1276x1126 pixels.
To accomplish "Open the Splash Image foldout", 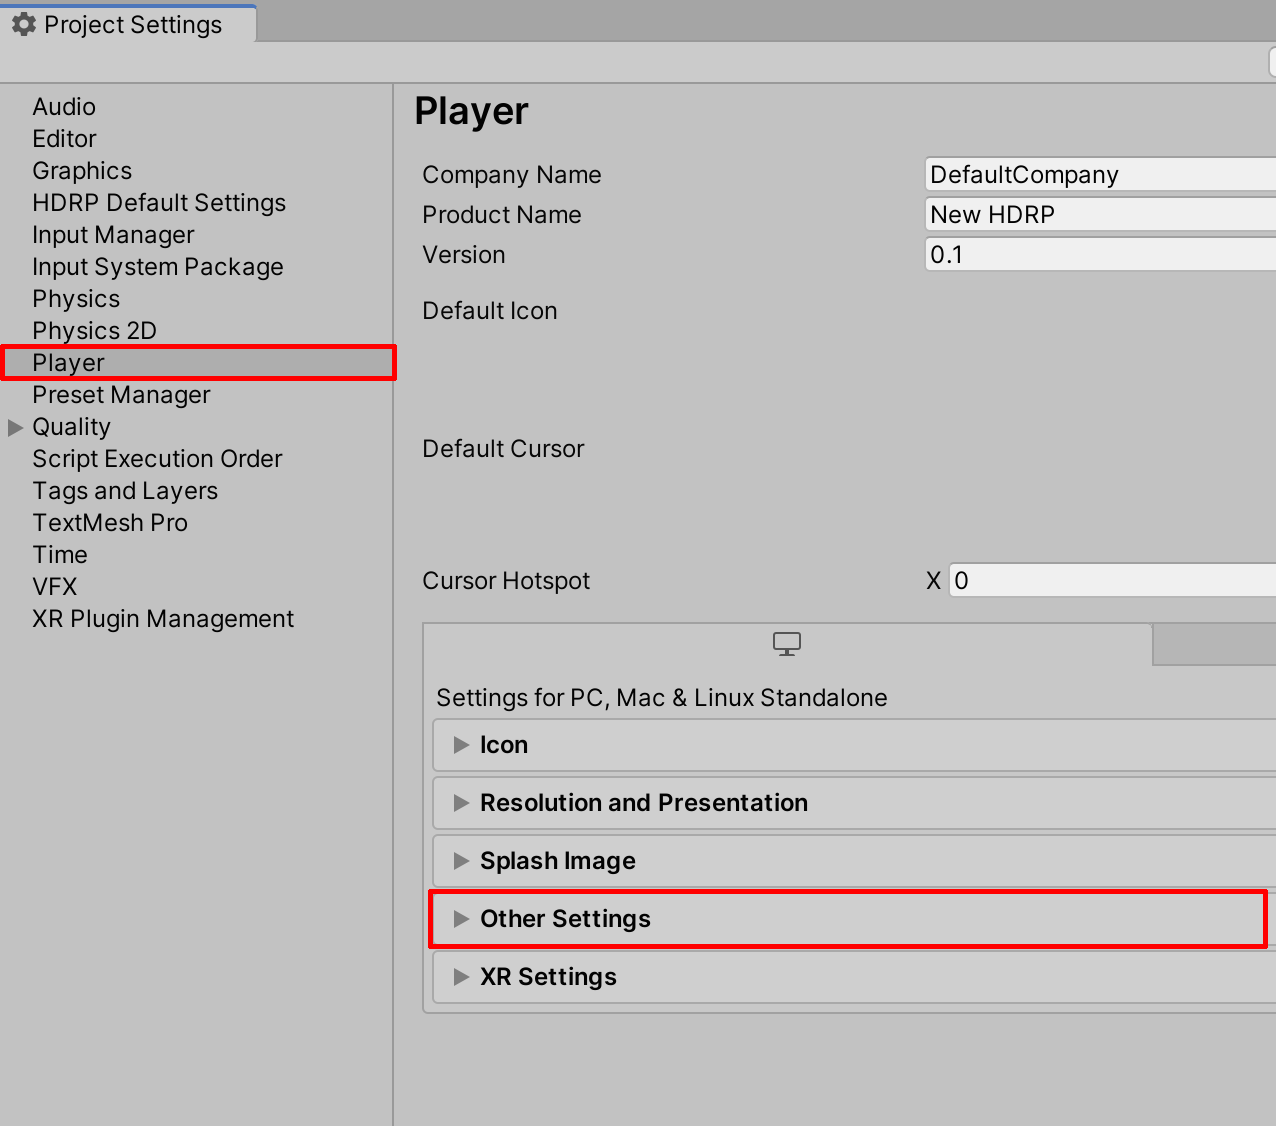I will pyautogui.click(x=461, y=861).
